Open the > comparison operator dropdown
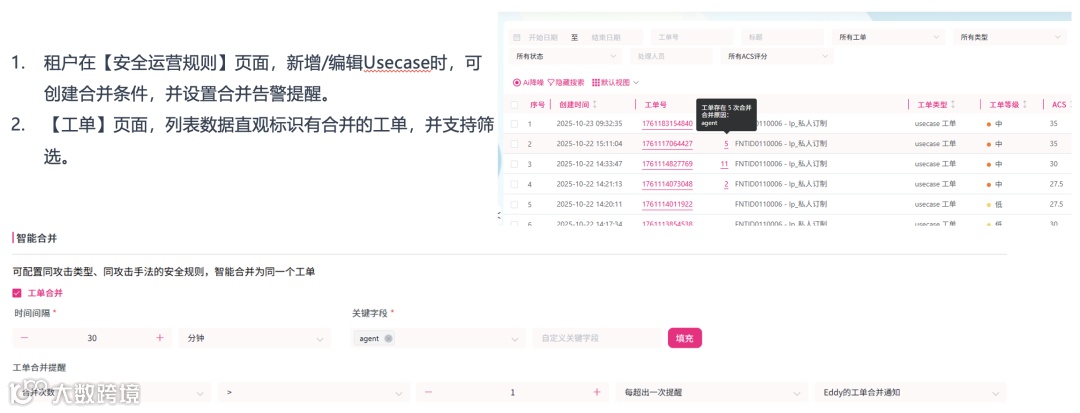The height and width of the screenshot is (413, 1080). click(x=313, y=392)
